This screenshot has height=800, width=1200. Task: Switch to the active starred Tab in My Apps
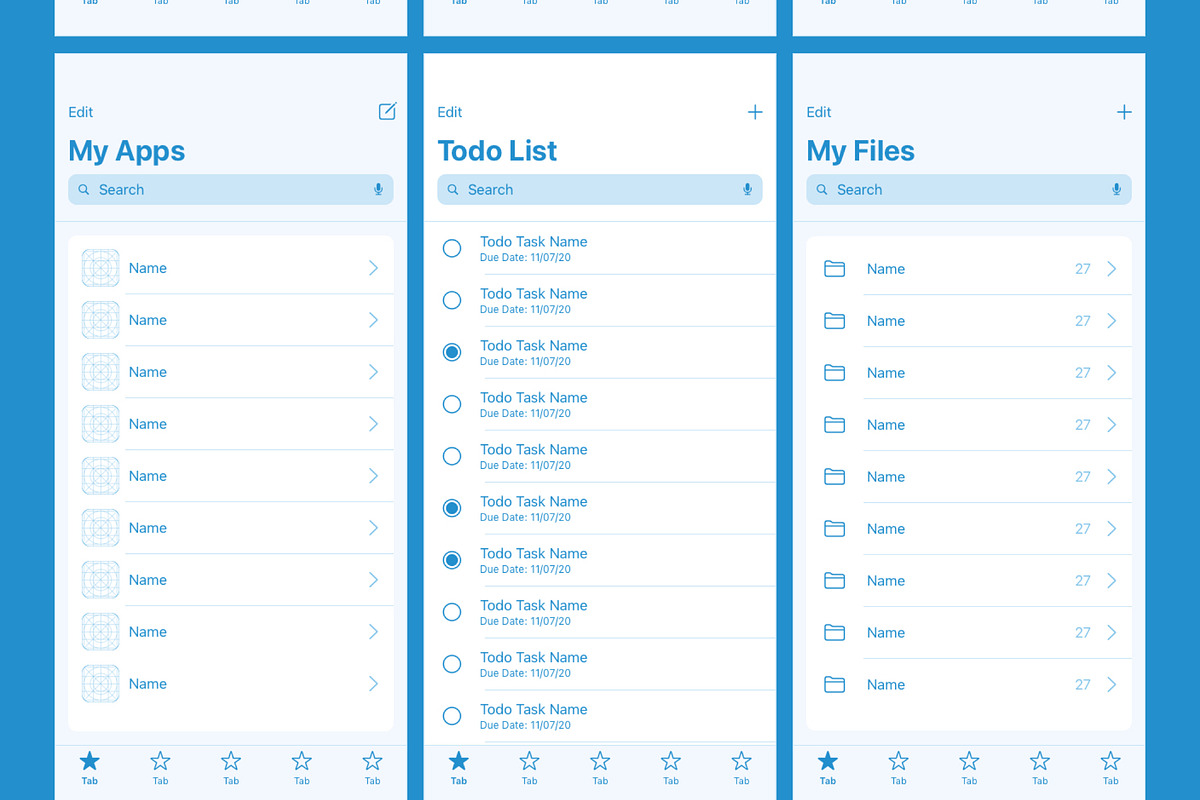tap(90, 768)
